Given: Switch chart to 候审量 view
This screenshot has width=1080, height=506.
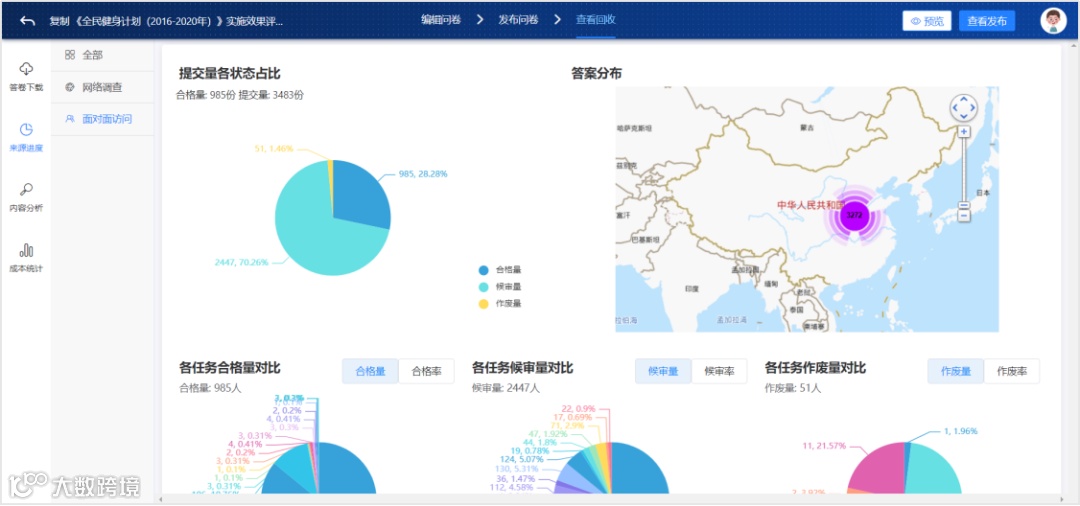Looking at the screenshot, I should (x=663, y=371).
